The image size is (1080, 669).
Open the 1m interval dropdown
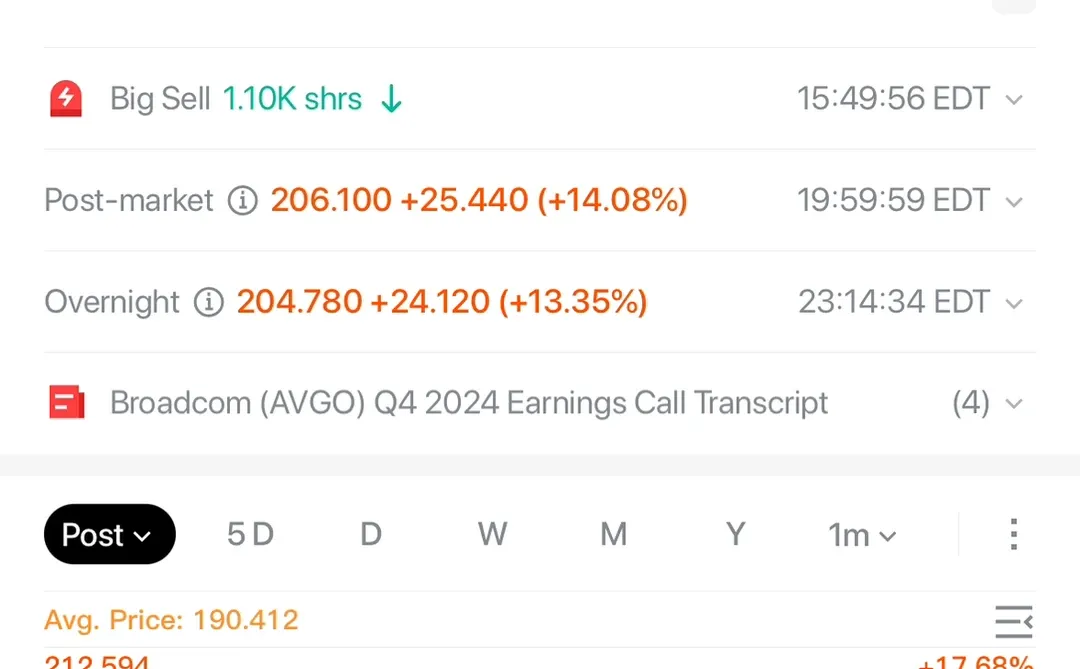click(862, 536)
